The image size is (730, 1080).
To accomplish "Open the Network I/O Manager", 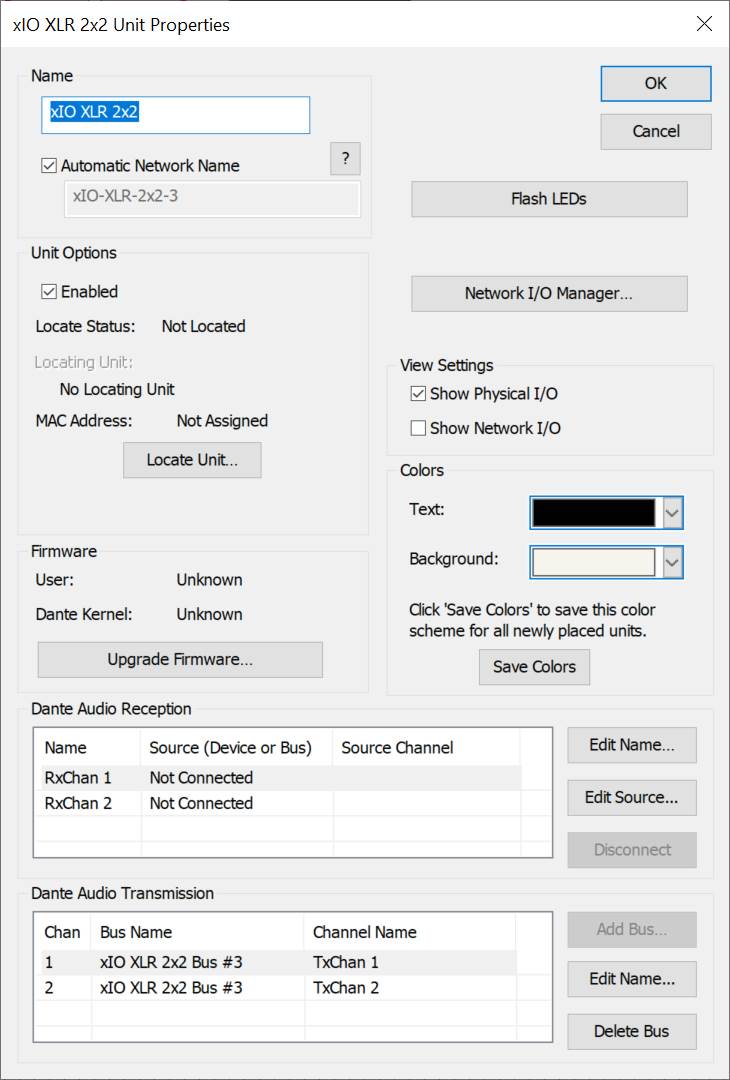I will click(549, 293).
